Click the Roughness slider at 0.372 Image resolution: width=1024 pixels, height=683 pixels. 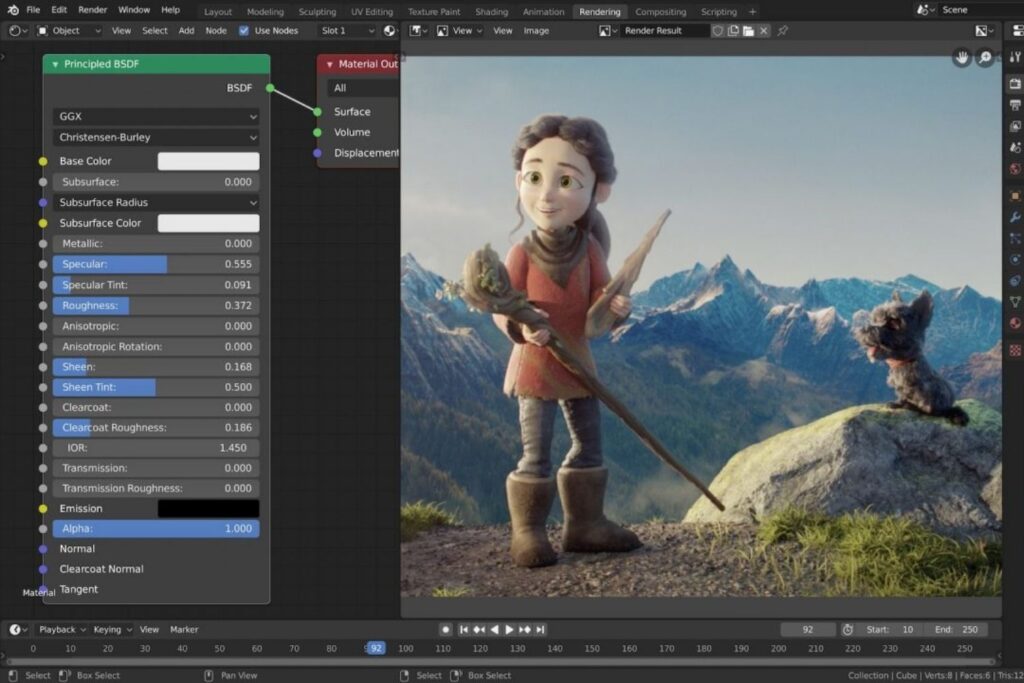(x=156, y=306)
